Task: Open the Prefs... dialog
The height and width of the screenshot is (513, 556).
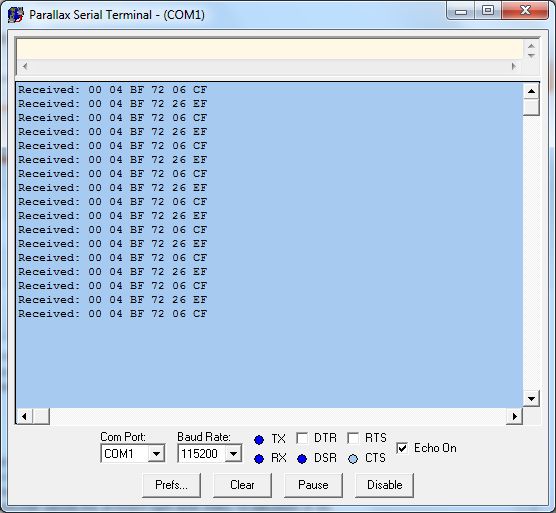Action: tap(172, 485)
